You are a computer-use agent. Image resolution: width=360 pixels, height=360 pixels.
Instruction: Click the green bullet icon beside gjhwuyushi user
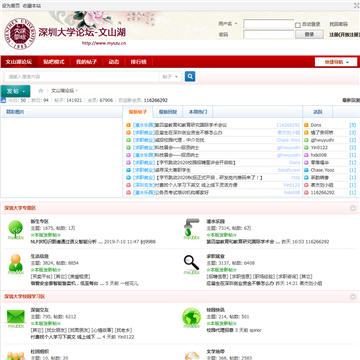click(307, 140)
